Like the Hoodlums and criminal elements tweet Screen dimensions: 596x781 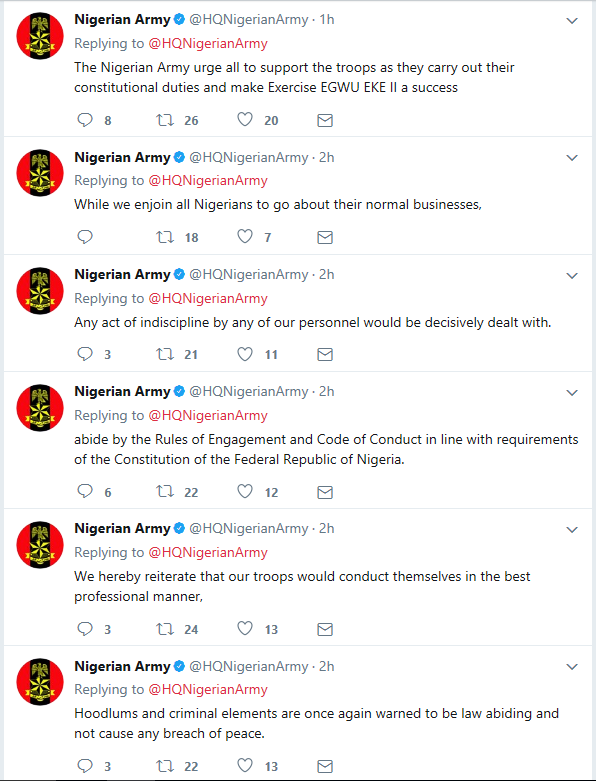[x=244, y=766]
